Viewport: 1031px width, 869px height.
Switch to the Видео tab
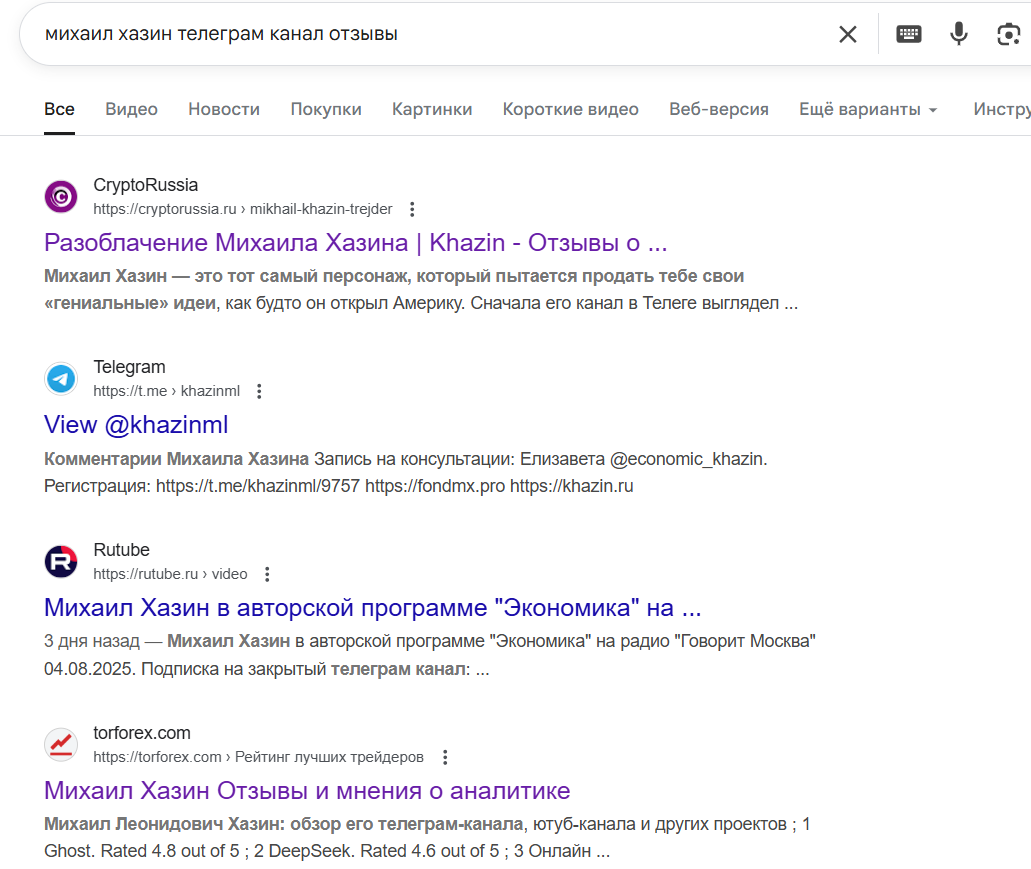tap(131, 109)
